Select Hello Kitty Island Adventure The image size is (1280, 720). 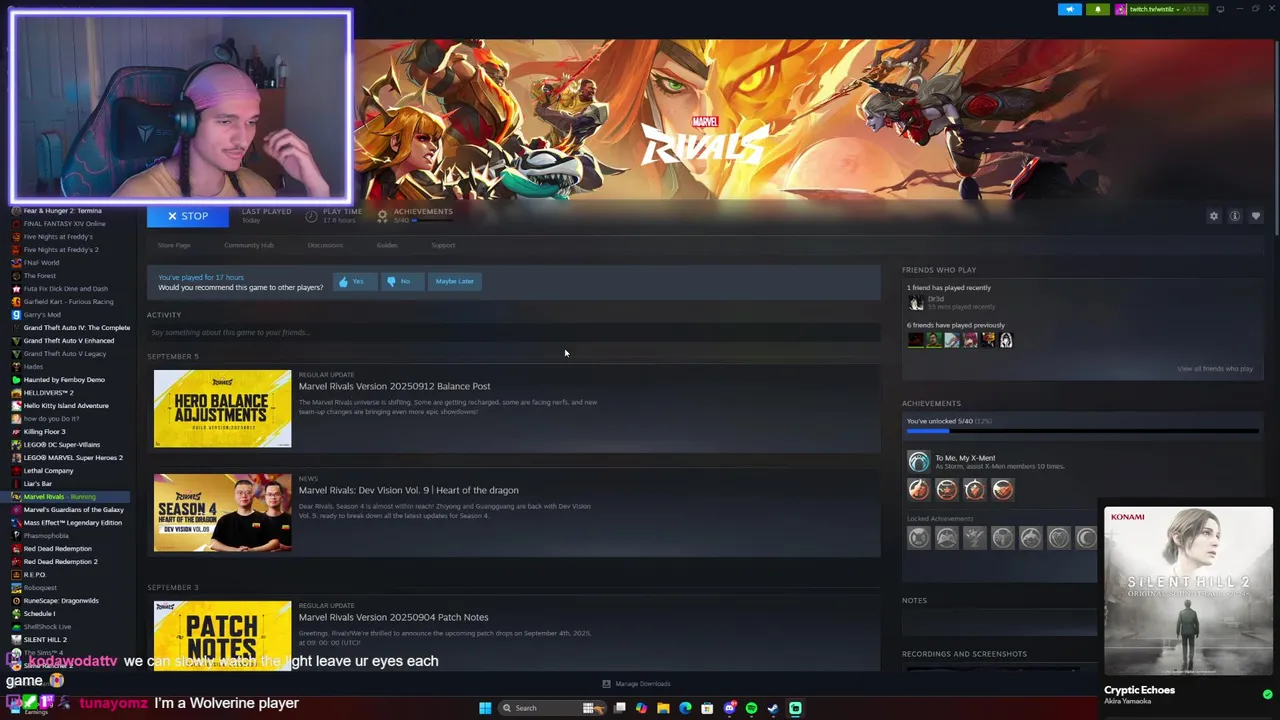[x=66, y=406]
